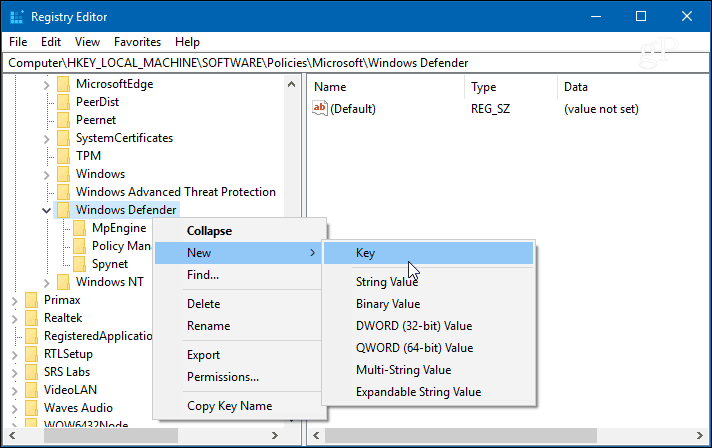Expand the VideoLAN key
The height and width of the screenshot is (448, 712).
(x=14, y=390)
